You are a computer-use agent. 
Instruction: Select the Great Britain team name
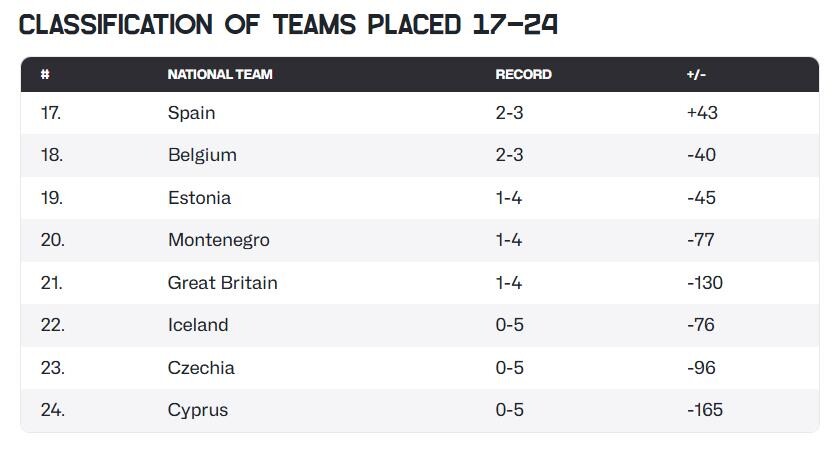click(x=222, y=283)
